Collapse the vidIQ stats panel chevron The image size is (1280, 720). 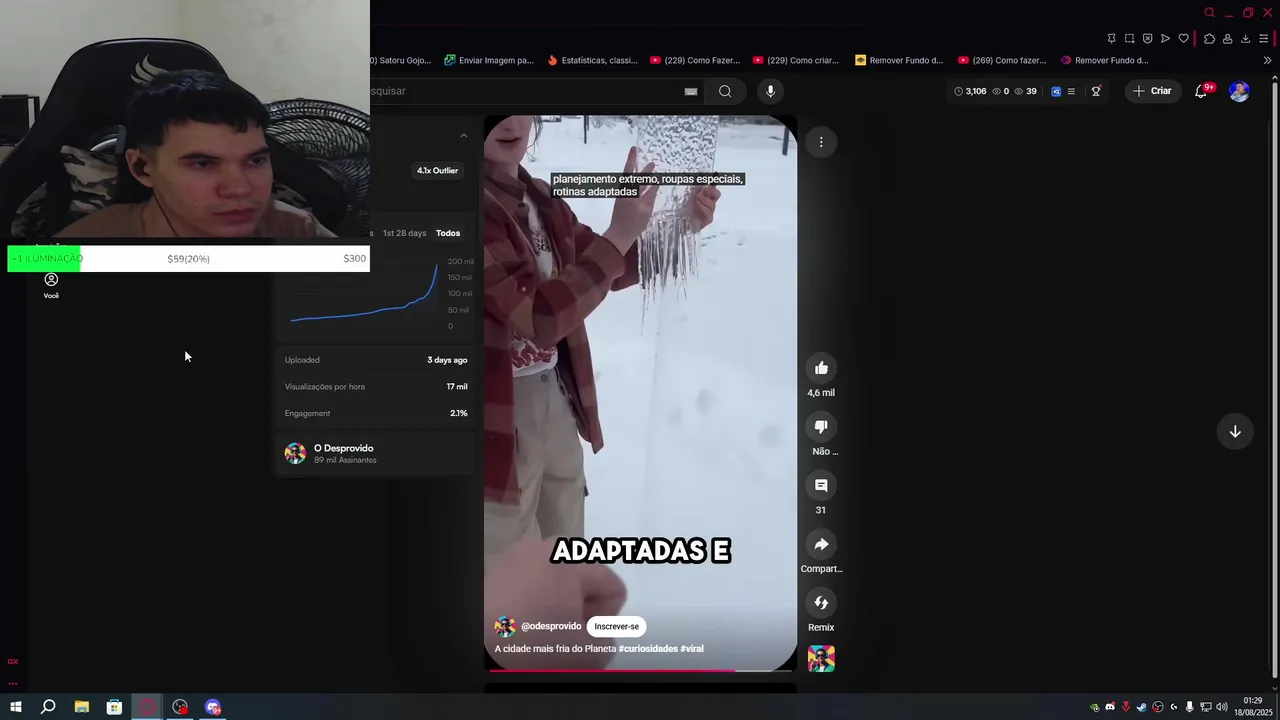point(463,135)
